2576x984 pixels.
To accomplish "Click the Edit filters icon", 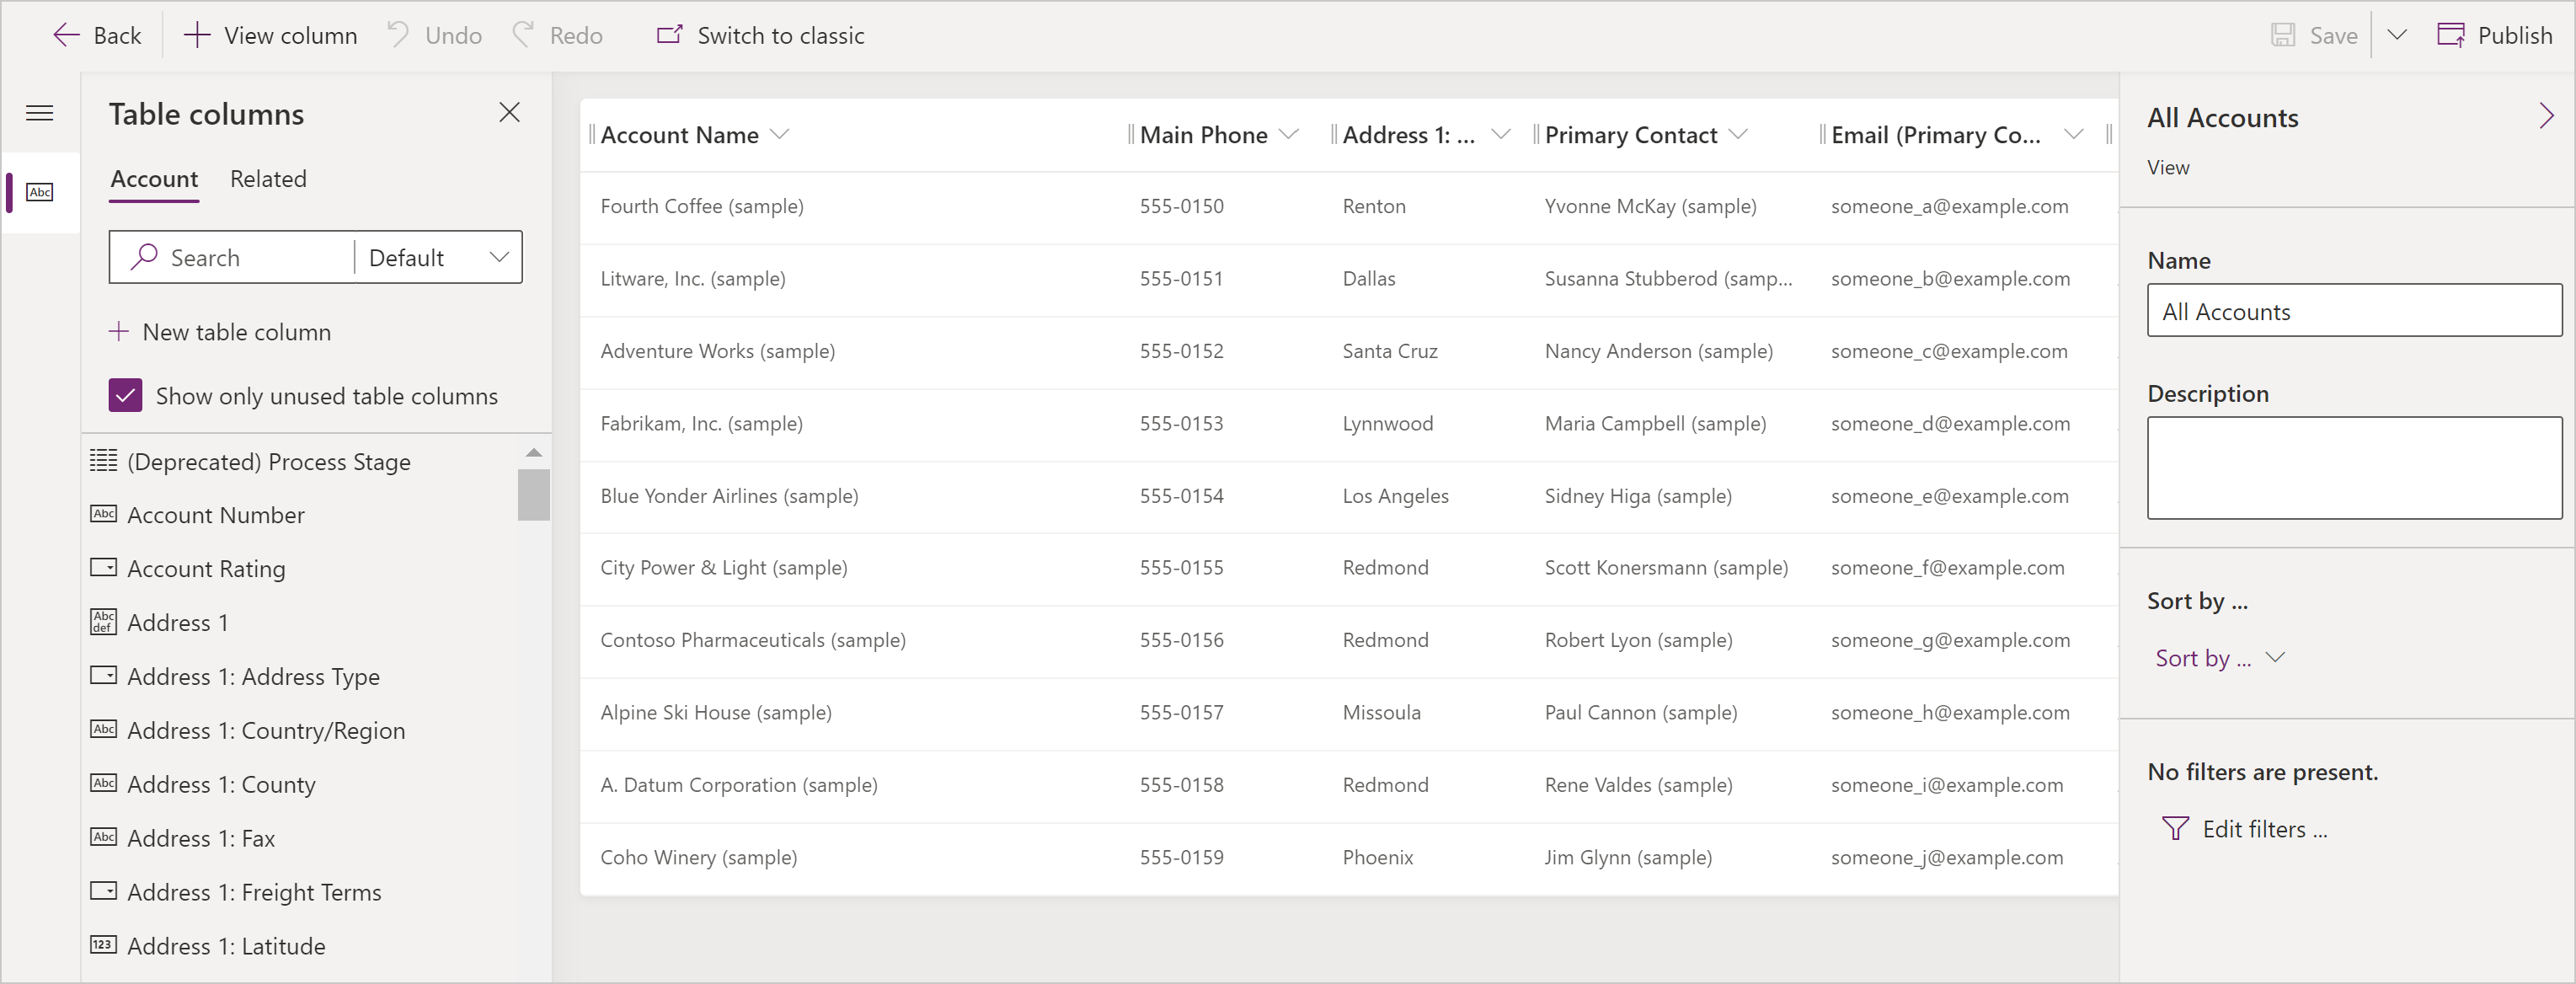I will coord(2175,828).
